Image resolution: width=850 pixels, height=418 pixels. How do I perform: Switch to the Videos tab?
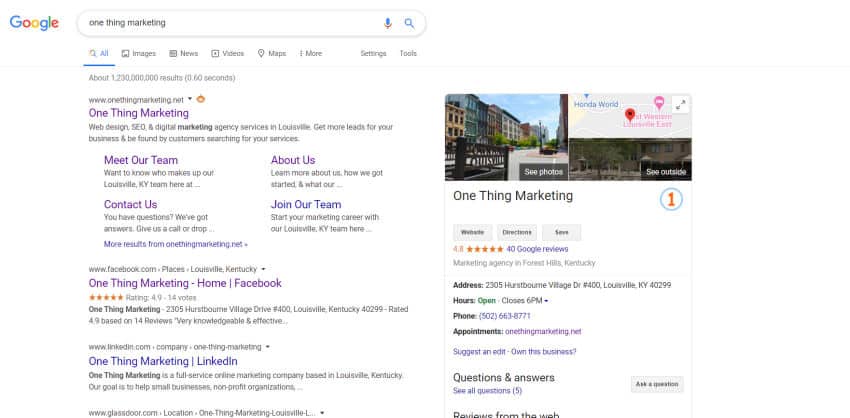point(228,54)
